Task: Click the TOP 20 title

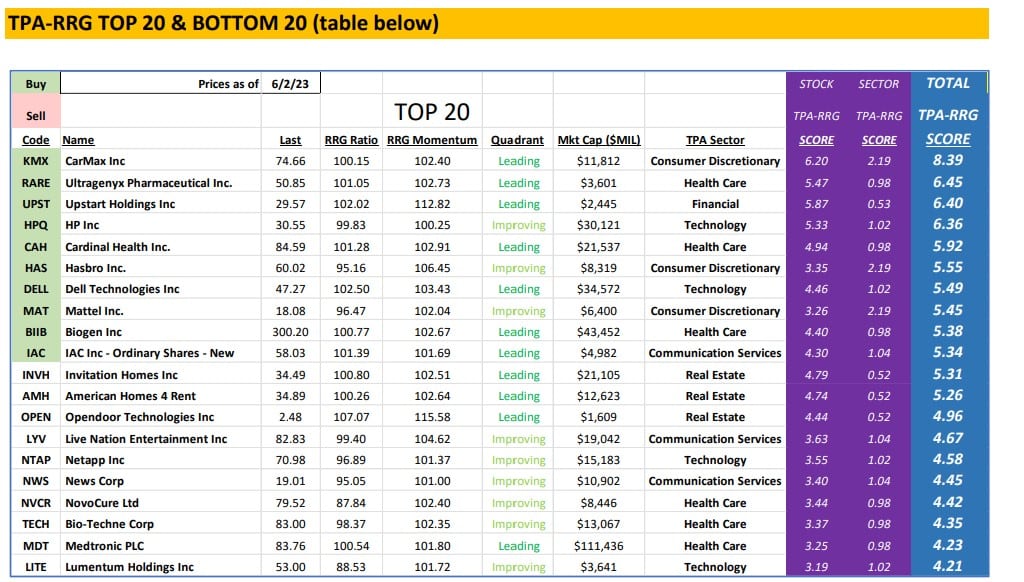Action: (x=432, y=112)
